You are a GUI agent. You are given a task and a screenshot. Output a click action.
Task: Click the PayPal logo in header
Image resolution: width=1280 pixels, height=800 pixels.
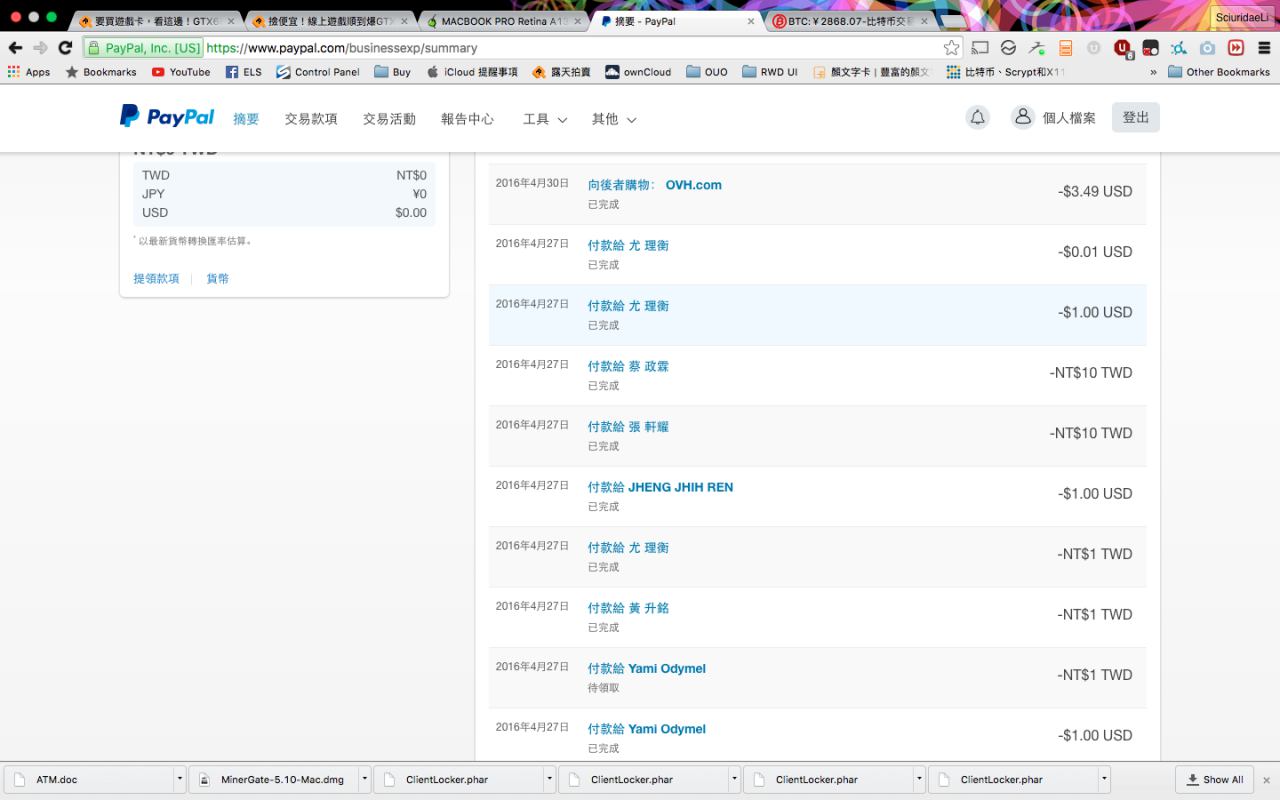(x=167, y=117)
